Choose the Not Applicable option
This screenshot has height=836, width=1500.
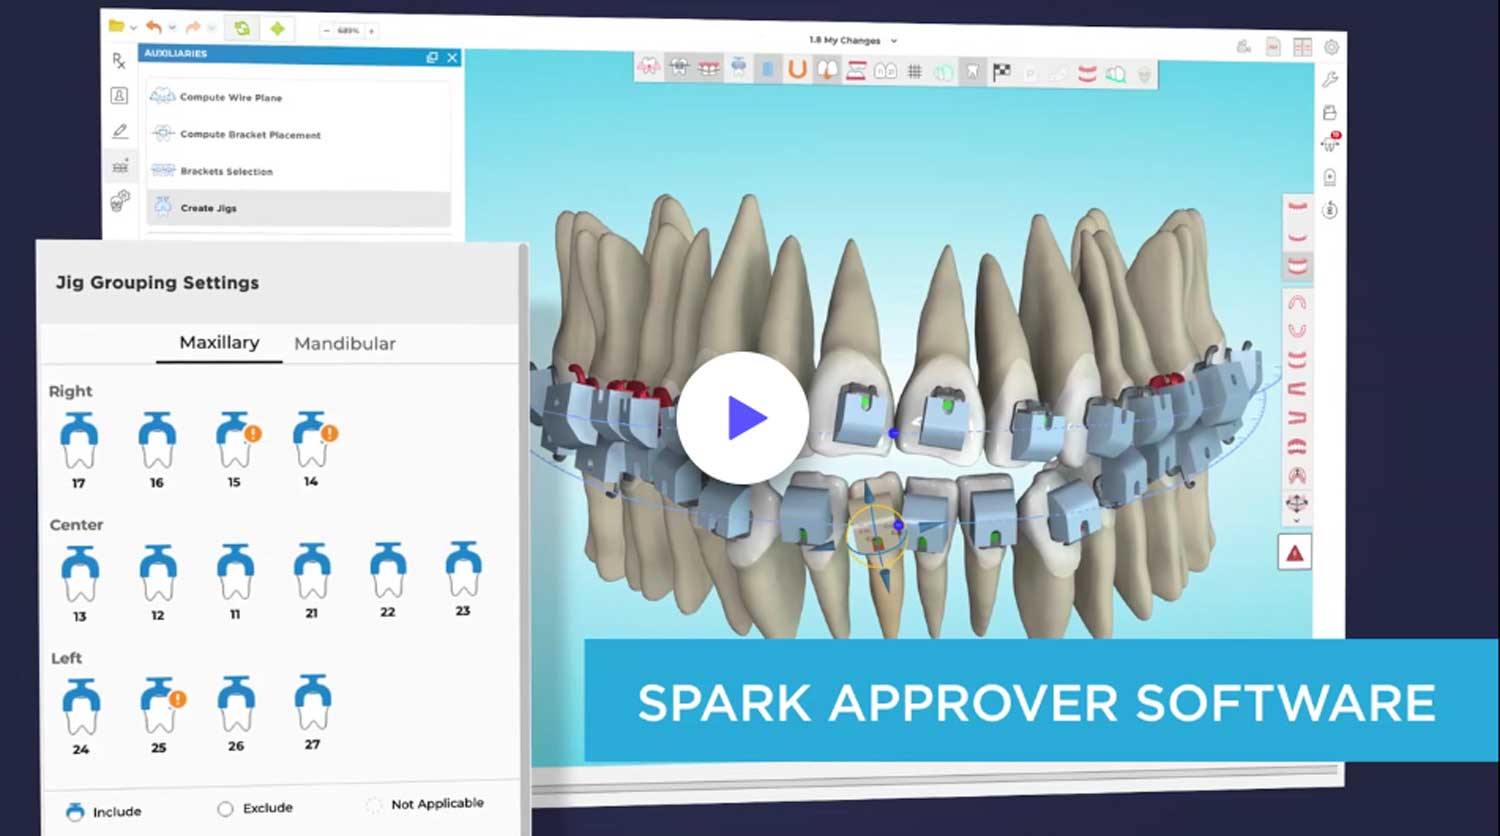pyautogui.click(x=374, y=805)
